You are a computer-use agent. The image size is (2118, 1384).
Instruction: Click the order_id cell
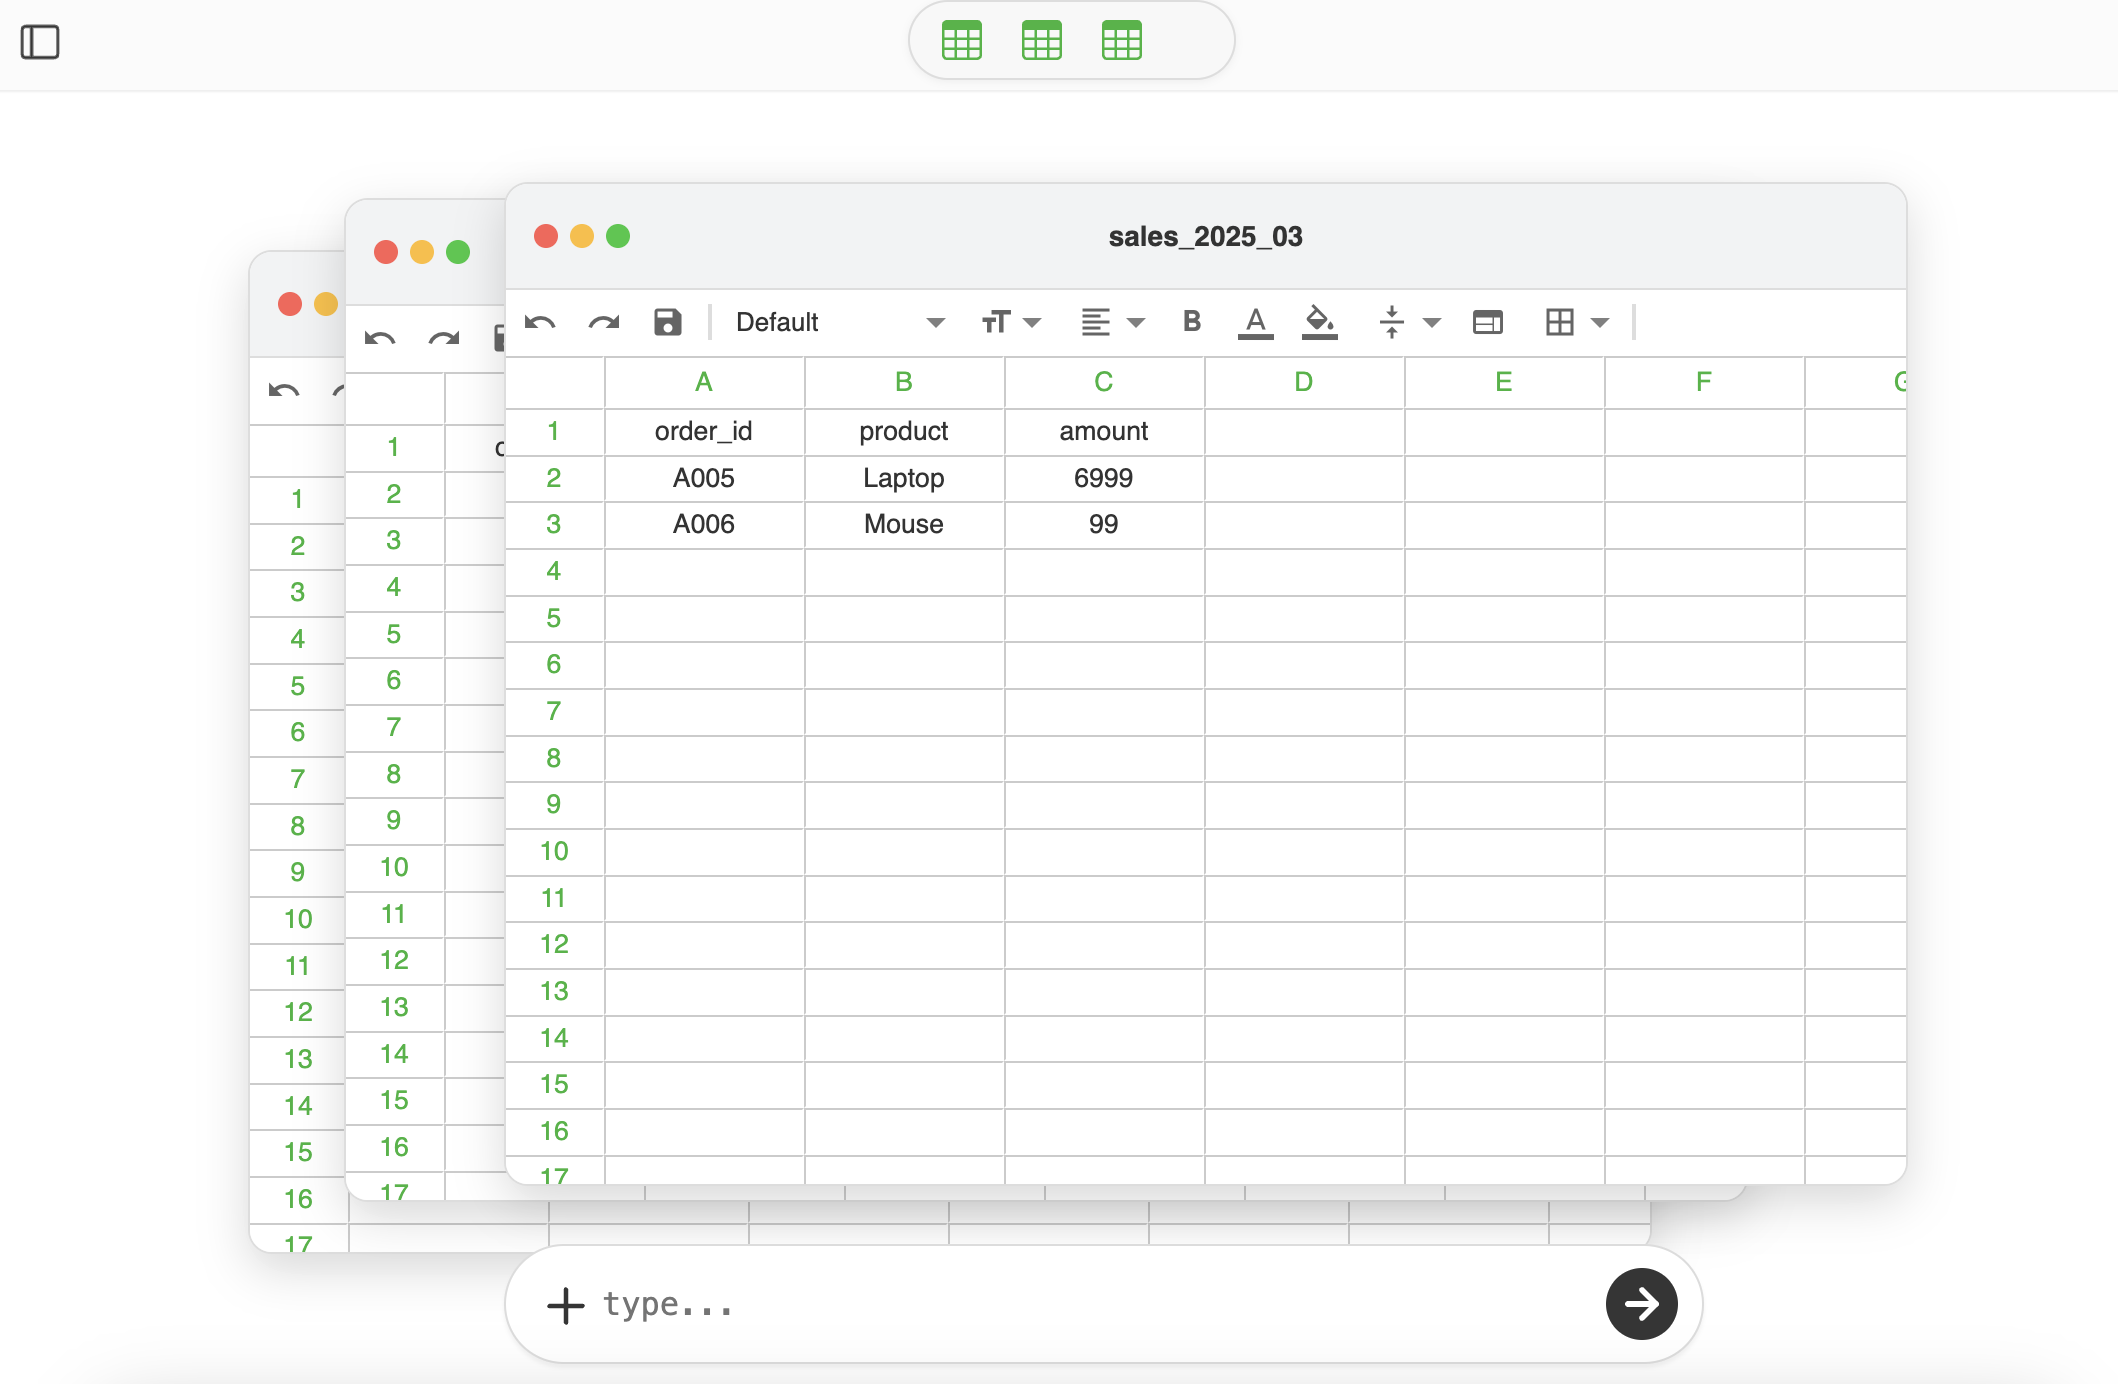click(x=704, y=431)
